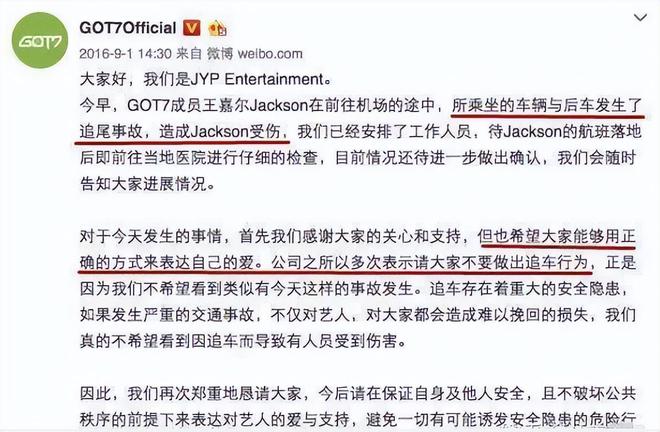Click the line 告知大家进展情况
Viewport: 660px width, 432px height.
tap(147, 184)
